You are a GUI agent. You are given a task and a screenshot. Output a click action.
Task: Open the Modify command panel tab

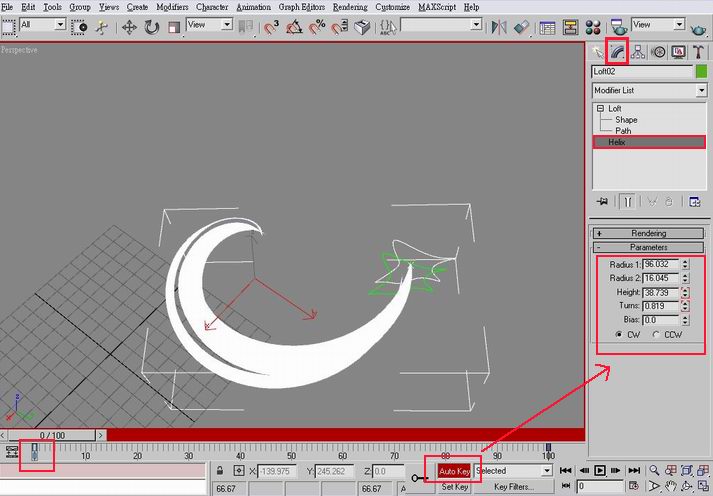[618, 52]
